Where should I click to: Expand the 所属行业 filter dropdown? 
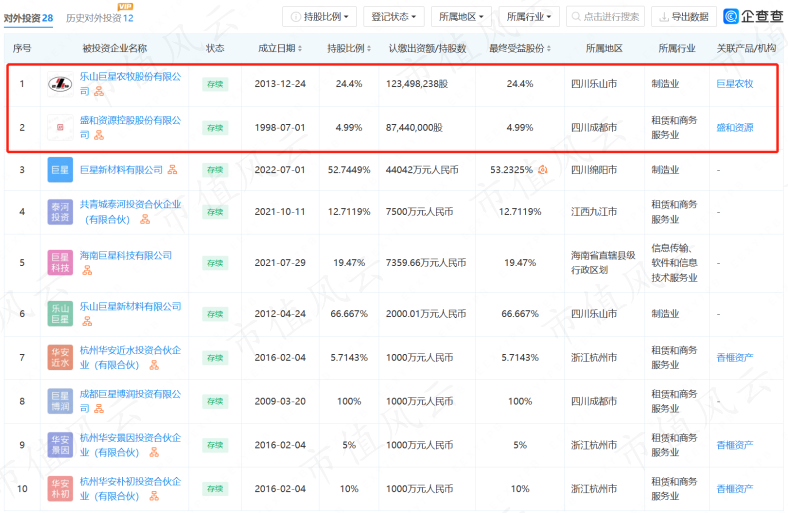click(529, 17)
